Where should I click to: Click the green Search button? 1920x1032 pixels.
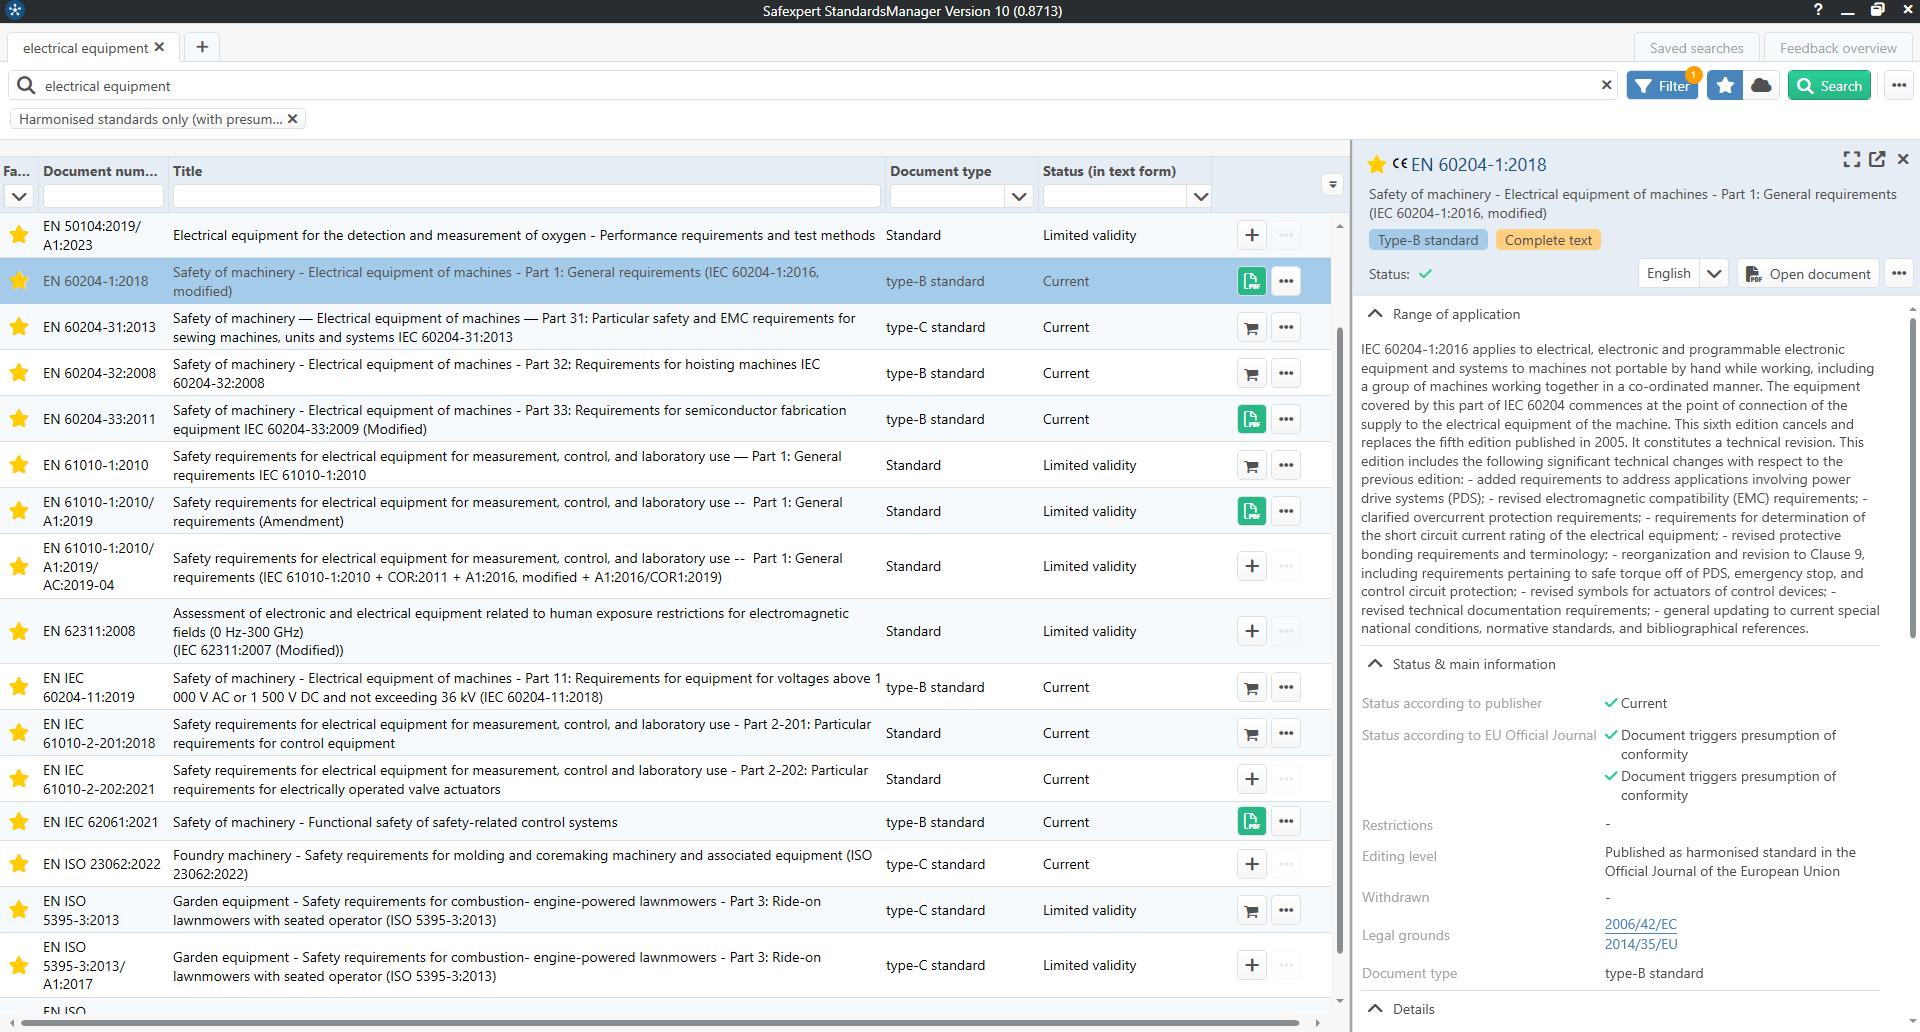pos(1829,86)
